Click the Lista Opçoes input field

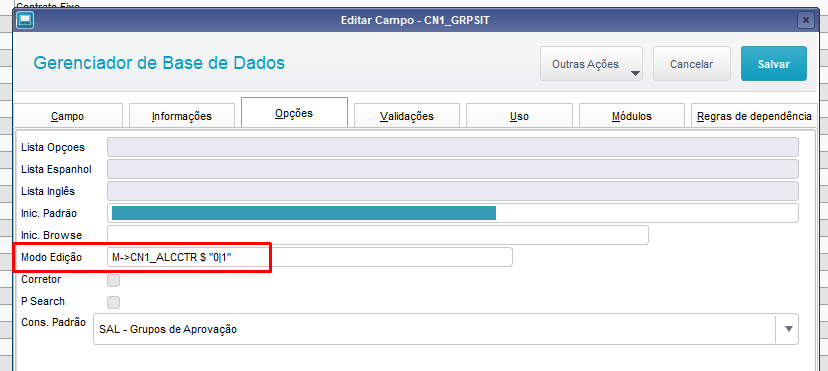[453, 147]
